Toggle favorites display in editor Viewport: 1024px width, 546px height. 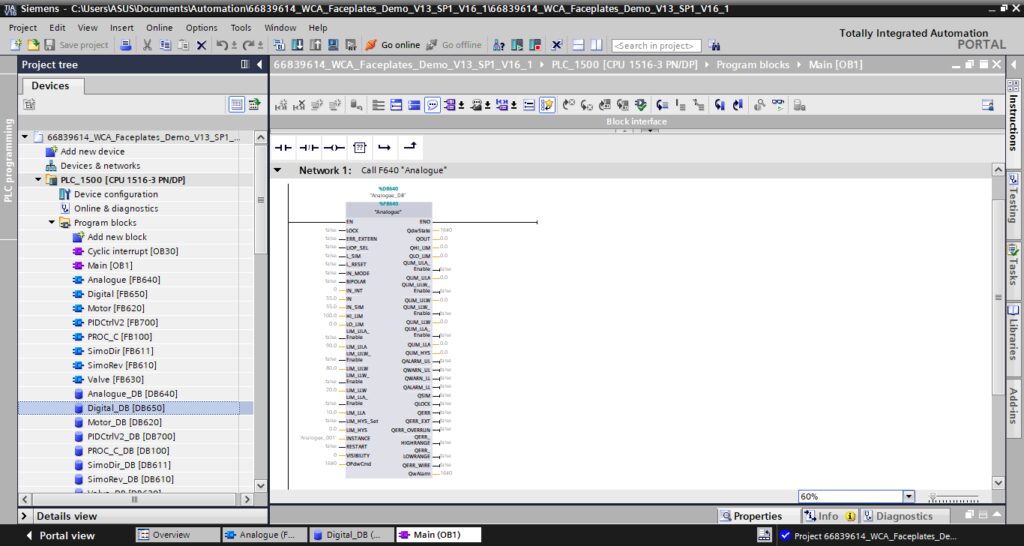tap(547, 105)
